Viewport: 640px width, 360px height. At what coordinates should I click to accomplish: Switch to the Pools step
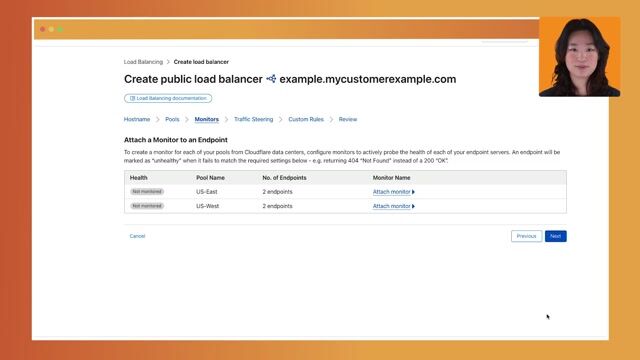point(172,119)
